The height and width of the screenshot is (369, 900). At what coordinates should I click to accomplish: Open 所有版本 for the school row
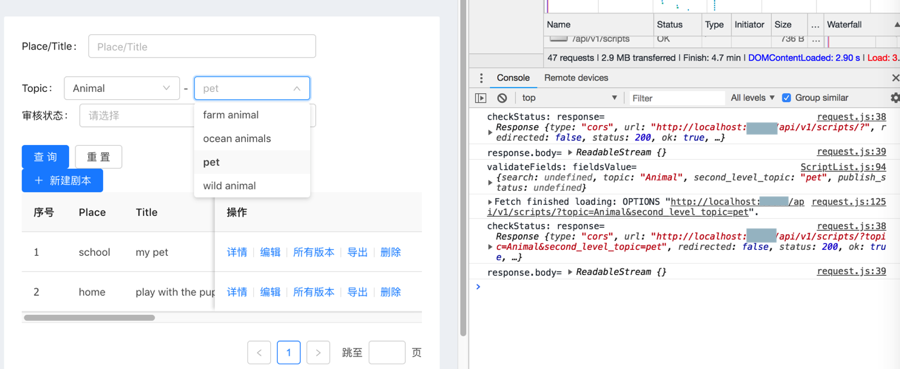tap(314, 252)
